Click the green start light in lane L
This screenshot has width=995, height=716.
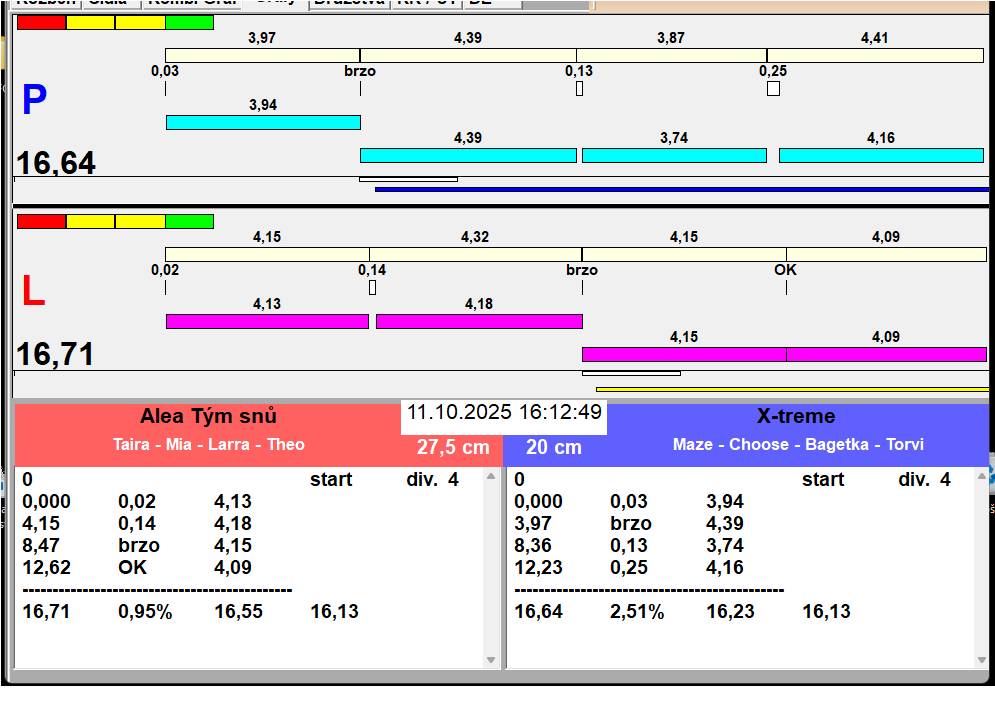189,221
